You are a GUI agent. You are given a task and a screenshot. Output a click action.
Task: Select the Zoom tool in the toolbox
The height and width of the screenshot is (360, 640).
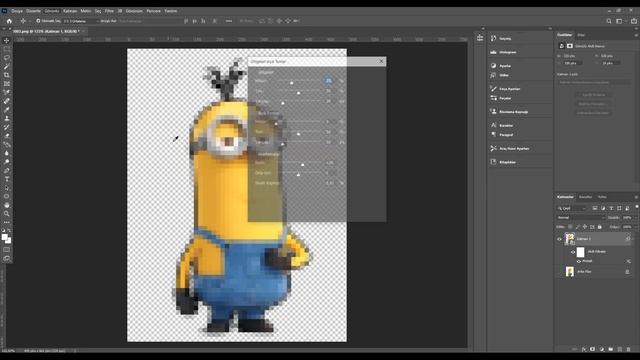click(x=7, y=213)
